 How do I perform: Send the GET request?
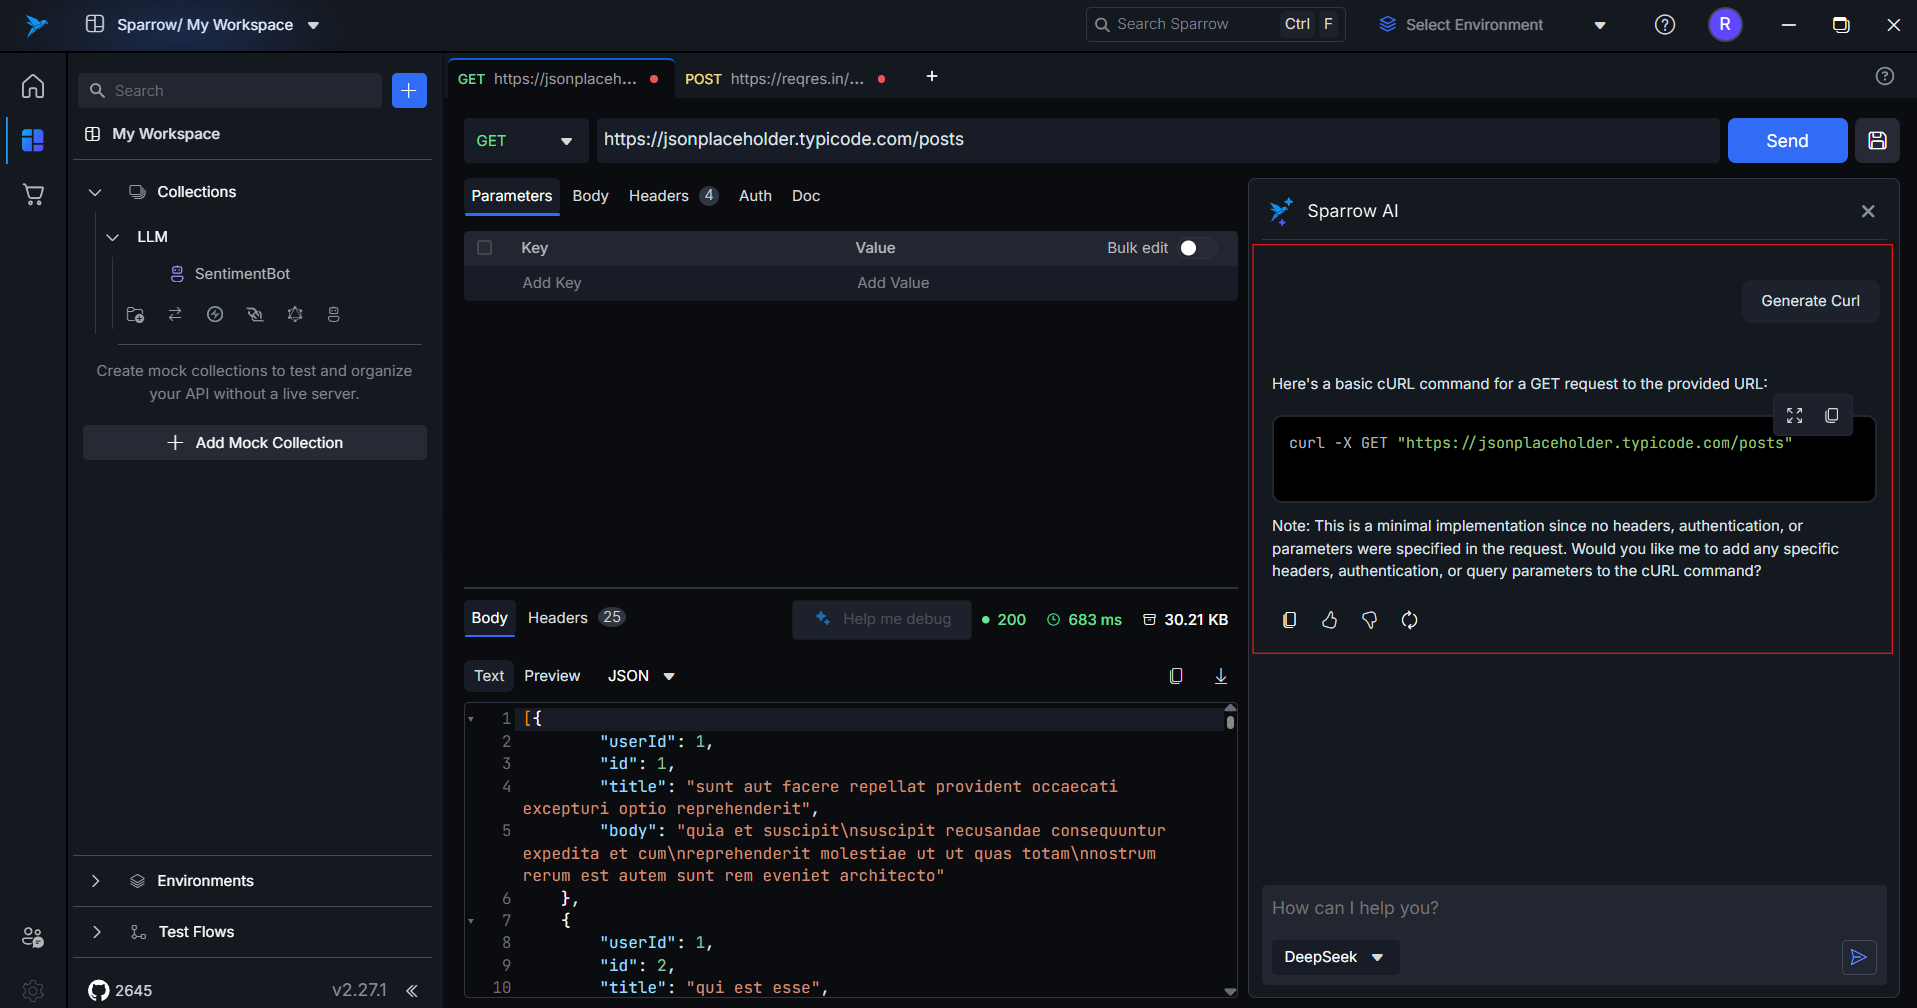[1787, 140]
